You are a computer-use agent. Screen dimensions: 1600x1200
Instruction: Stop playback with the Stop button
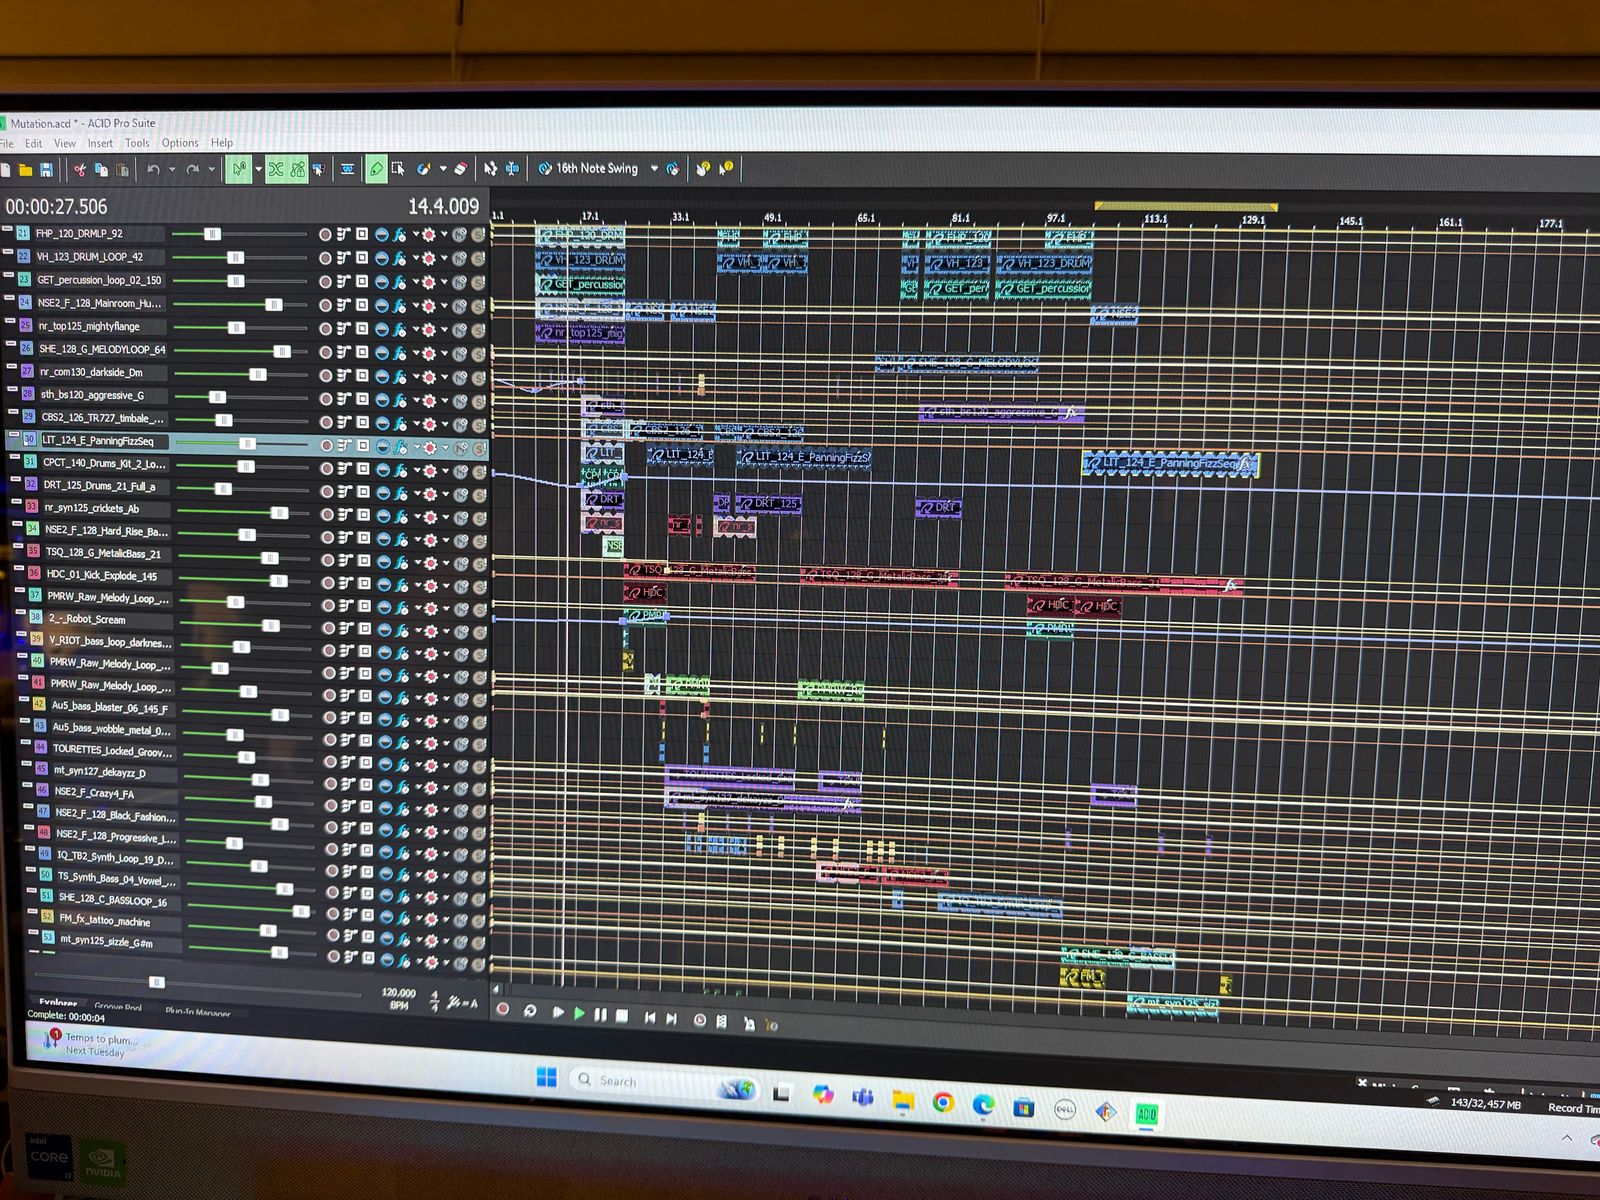point(622,1016)
